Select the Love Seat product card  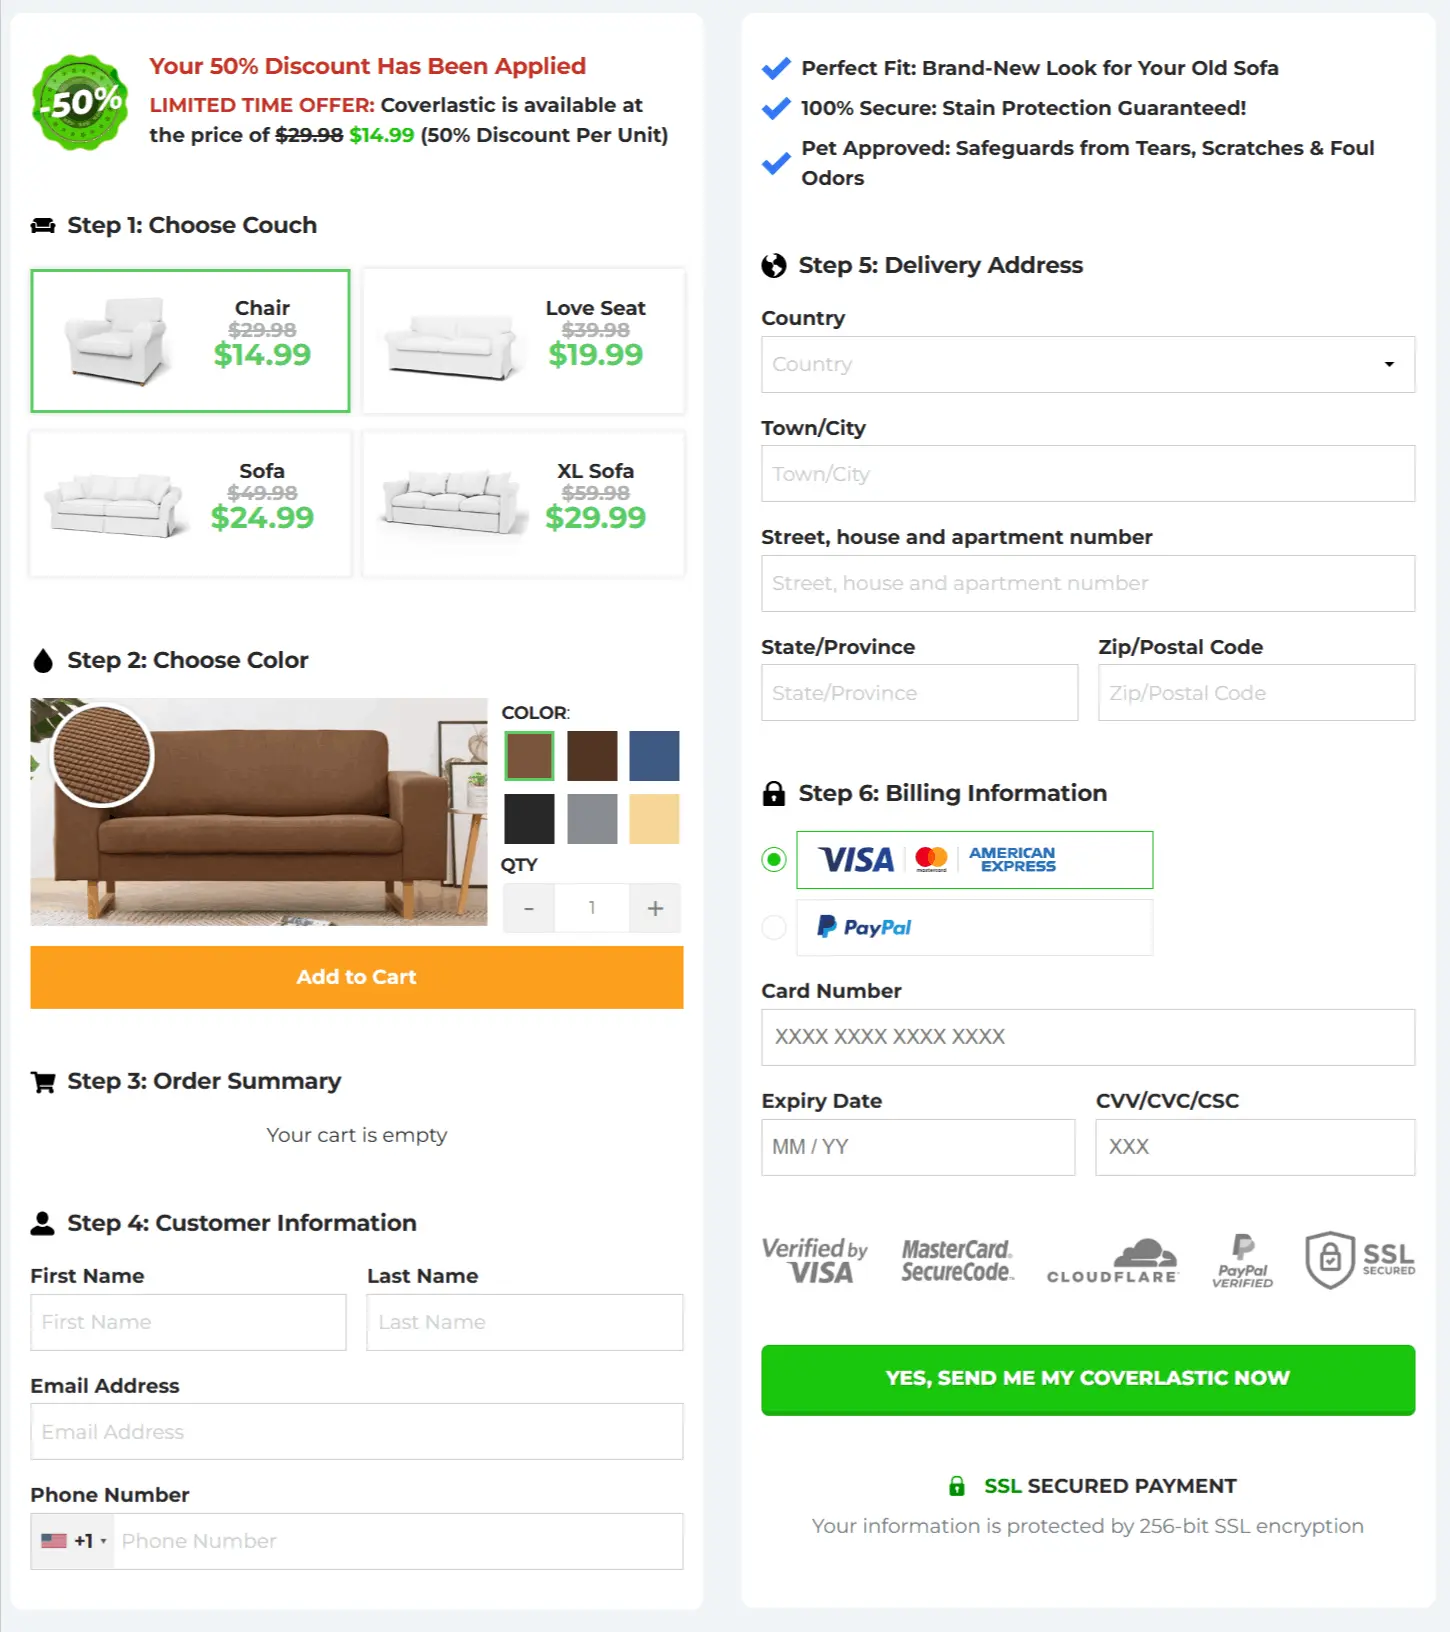point(522,340)
